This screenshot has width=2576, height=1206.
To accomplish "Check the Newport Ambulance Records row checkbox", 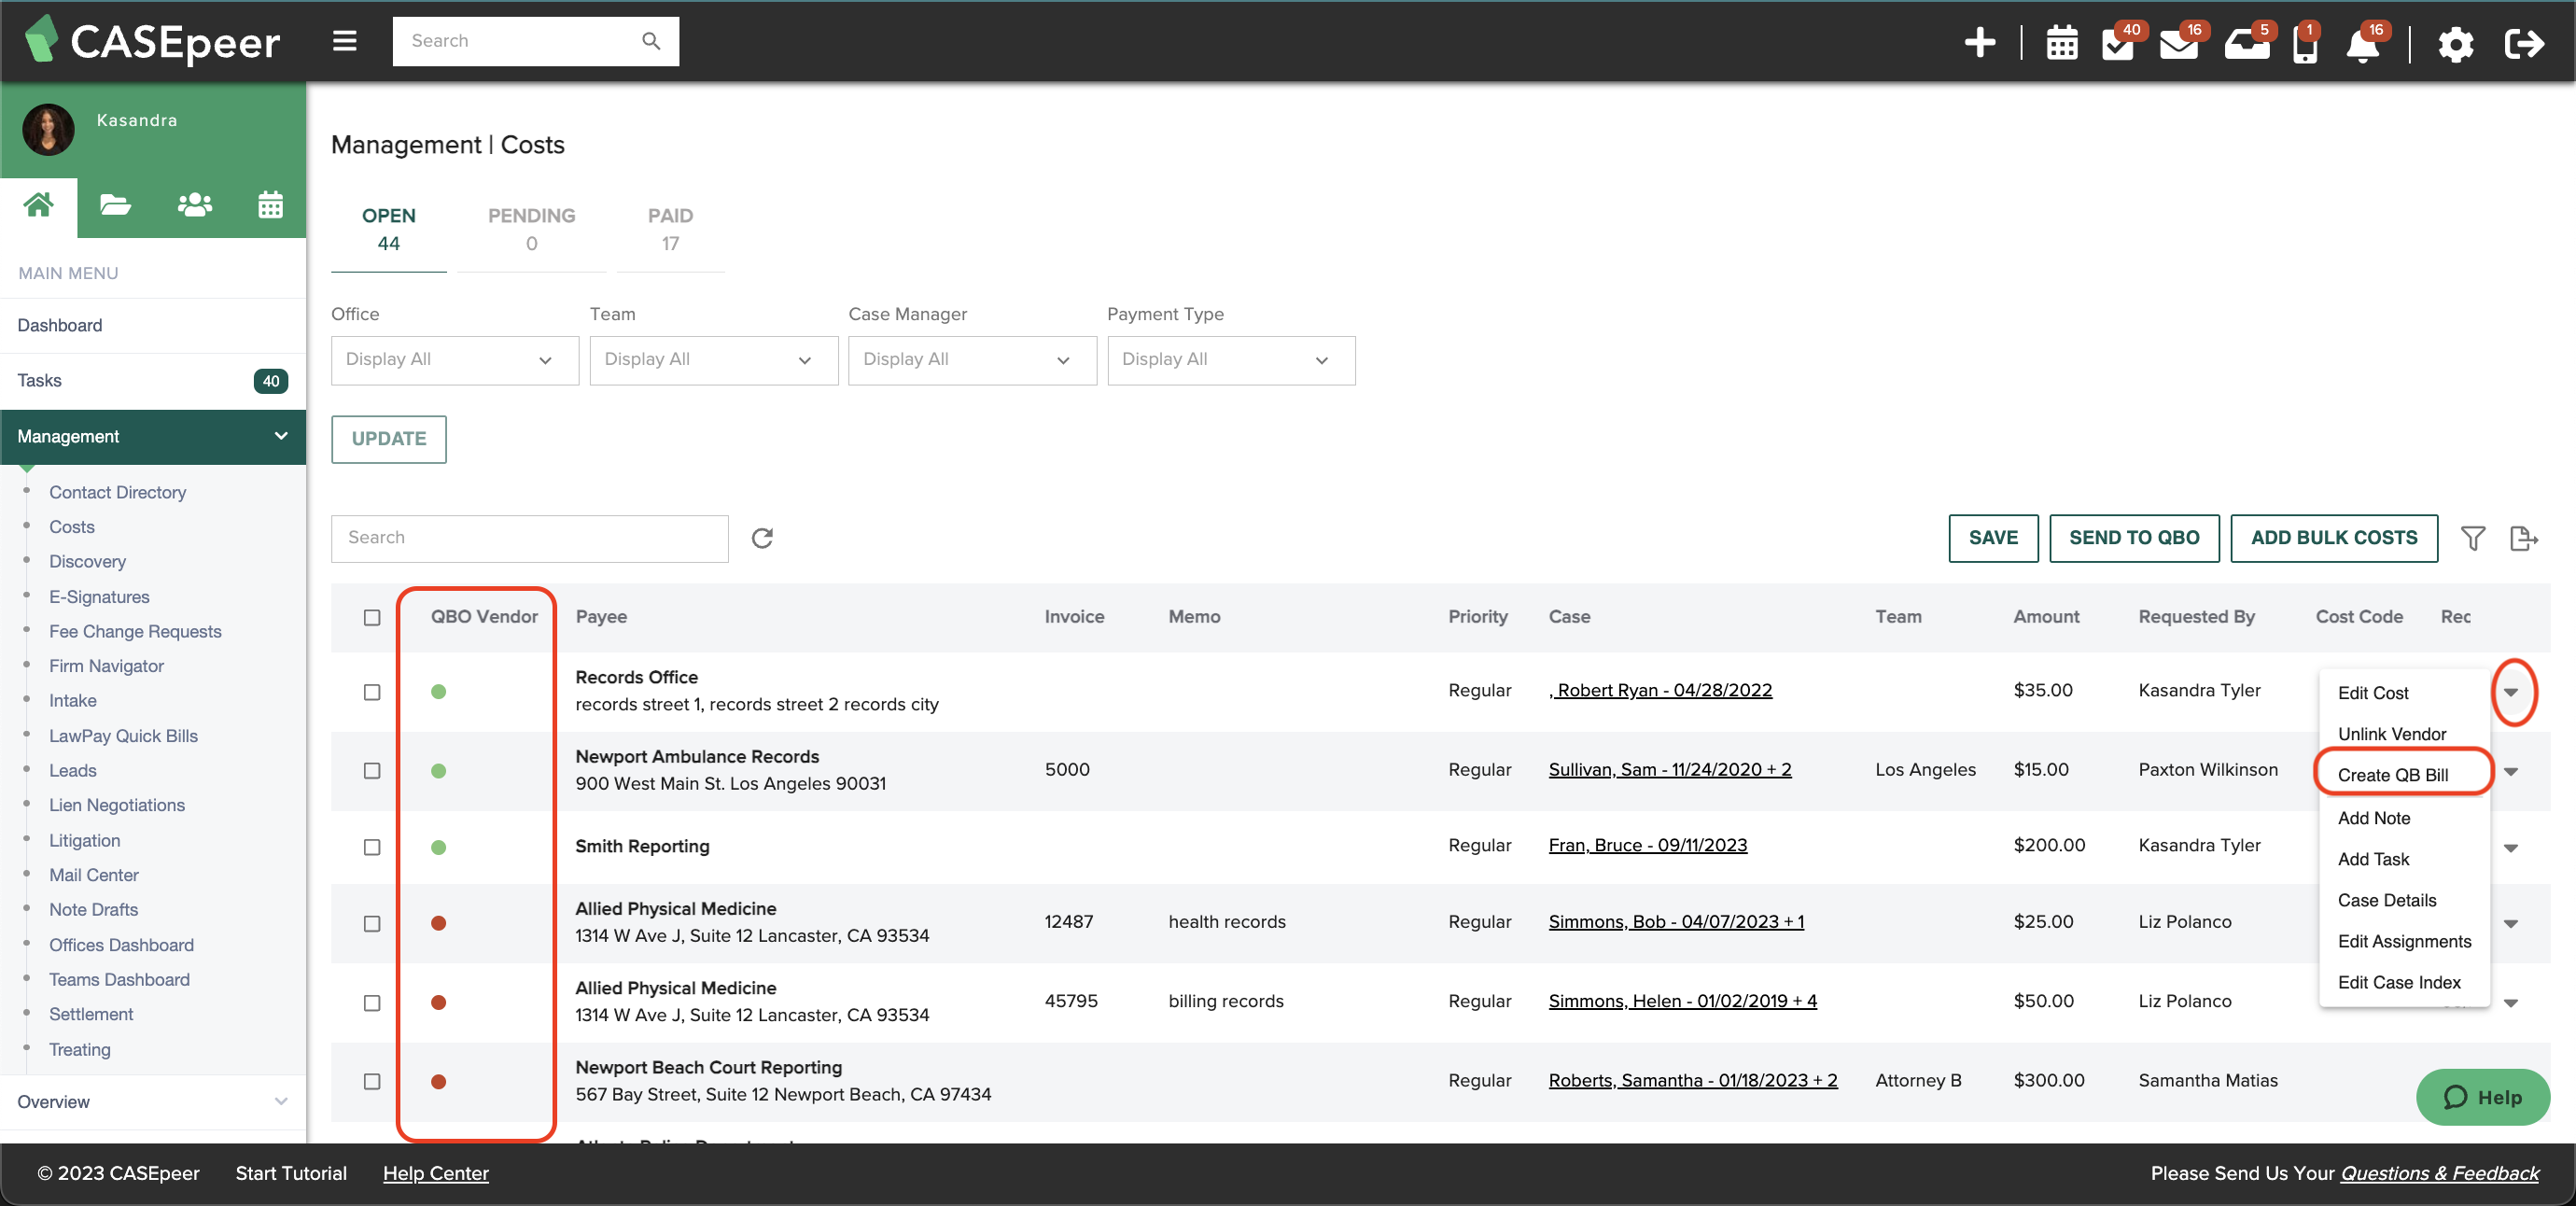I will 372,771.
